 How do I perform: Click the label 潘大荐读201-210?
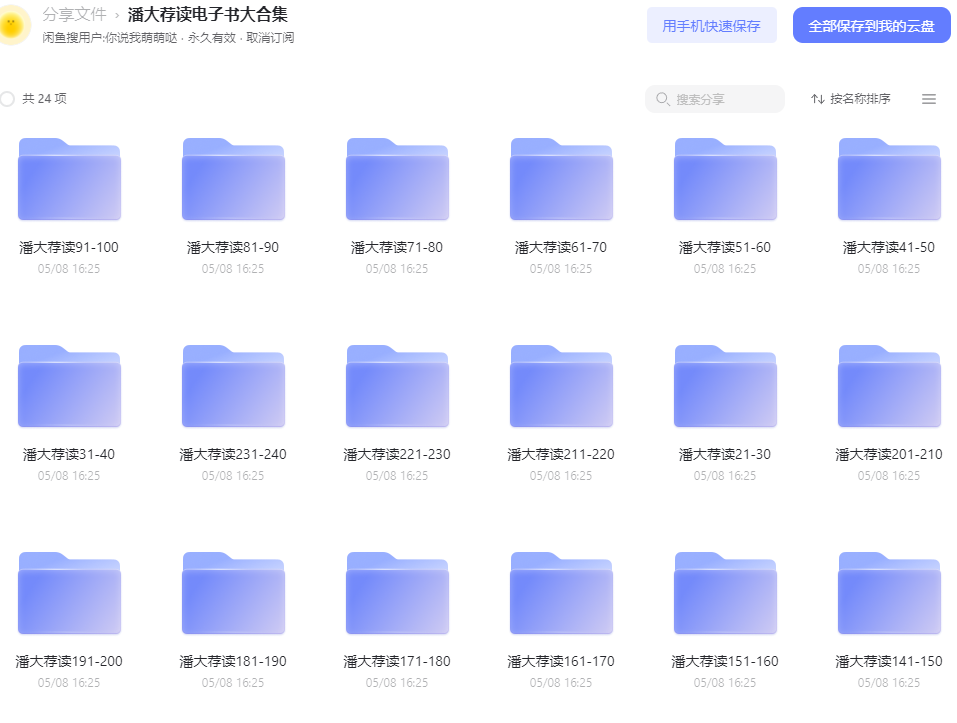(x=889, y=454)
